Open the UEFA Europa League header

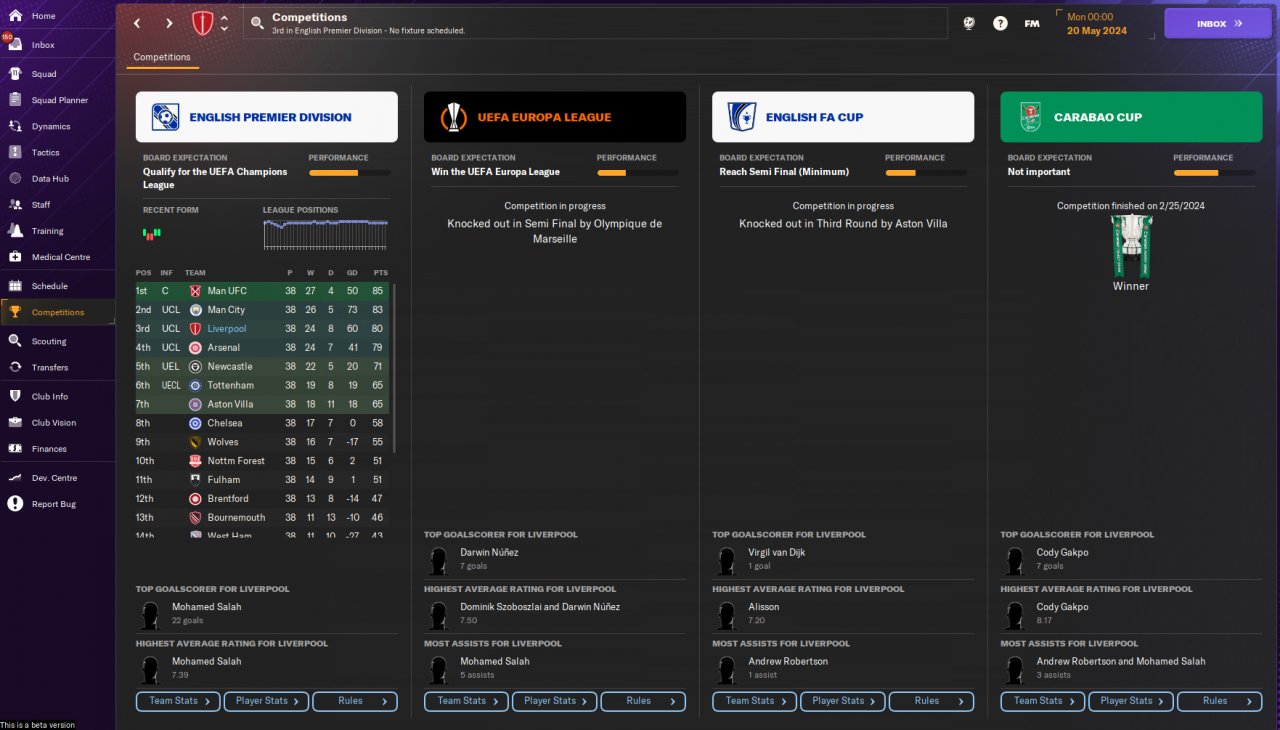555,117
